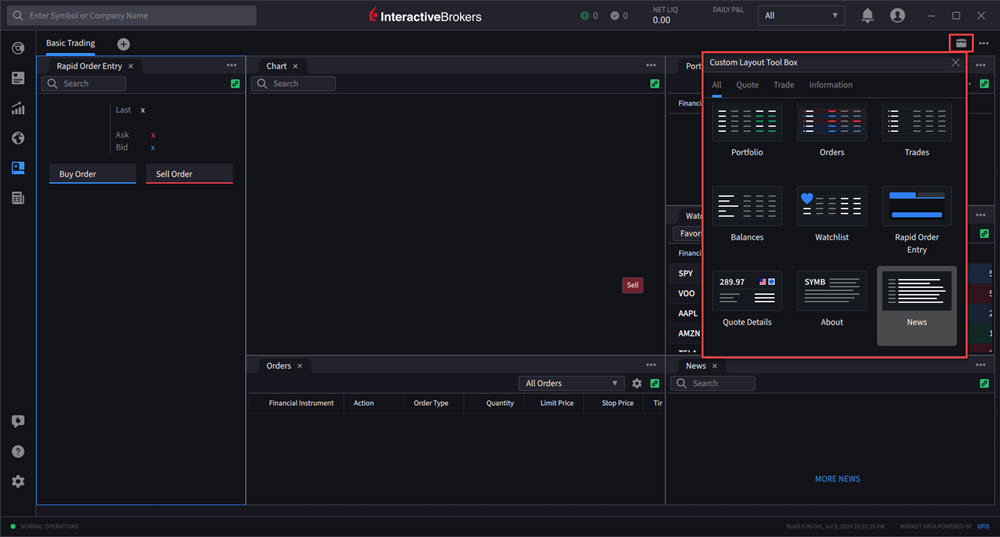Open Chart panel three-dot options menu

point(651,65)
